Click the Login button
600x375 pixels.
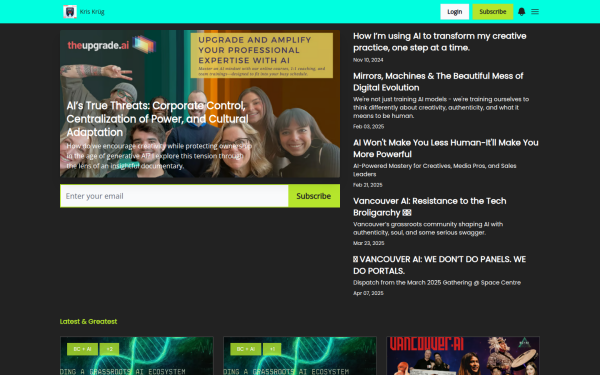pos(454,12)
